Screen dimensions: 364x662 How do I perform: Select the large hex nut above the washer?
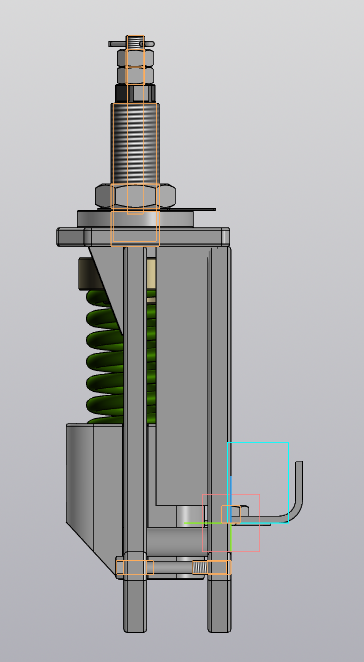pos(136,196)
